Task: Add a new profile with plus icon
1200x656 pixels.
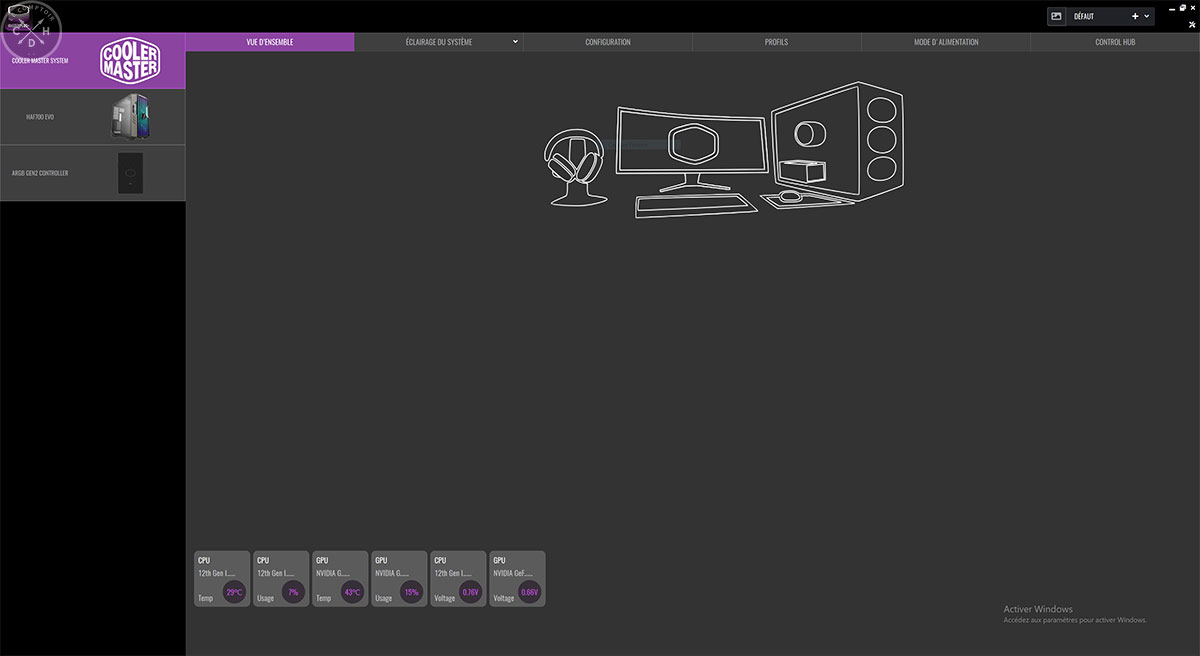Action: [1135, 16]
